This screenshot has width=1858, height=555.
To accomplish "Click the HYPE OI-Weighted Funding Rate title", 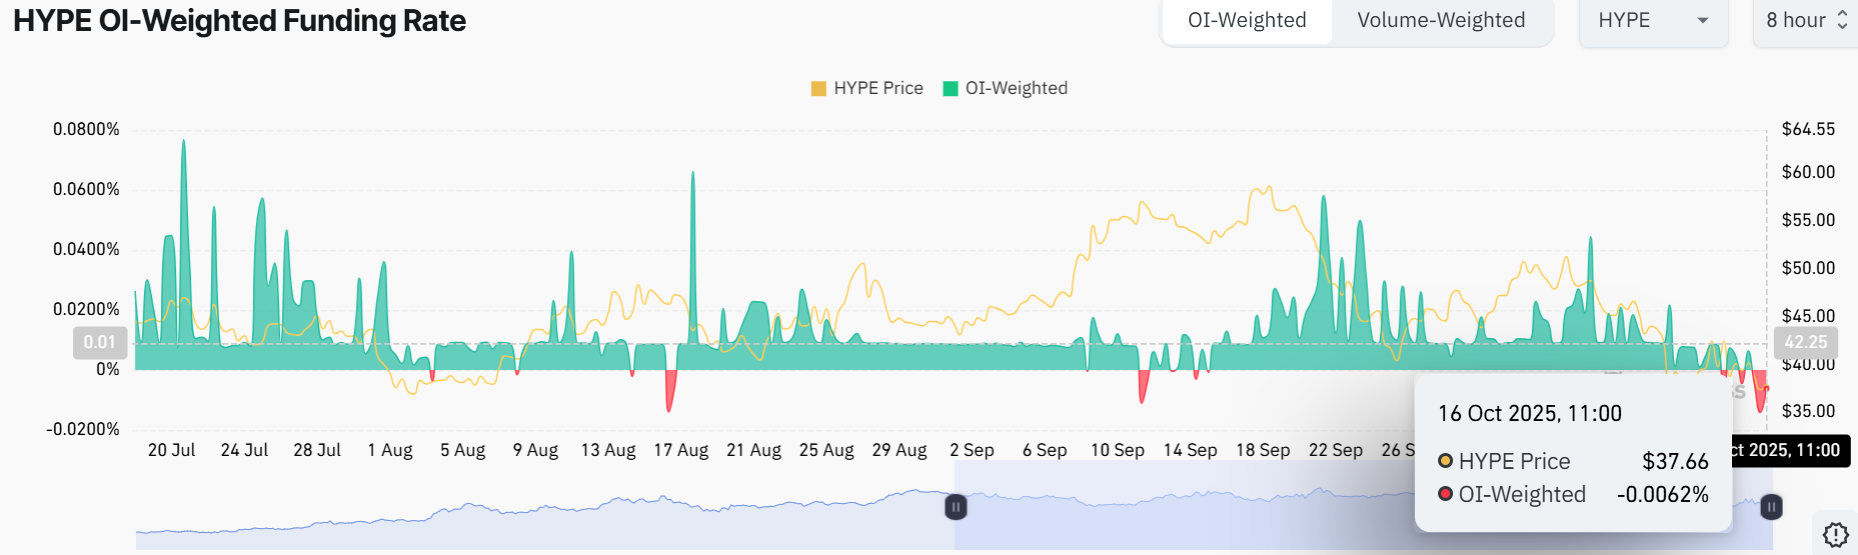I will click(x=240, y=21).
